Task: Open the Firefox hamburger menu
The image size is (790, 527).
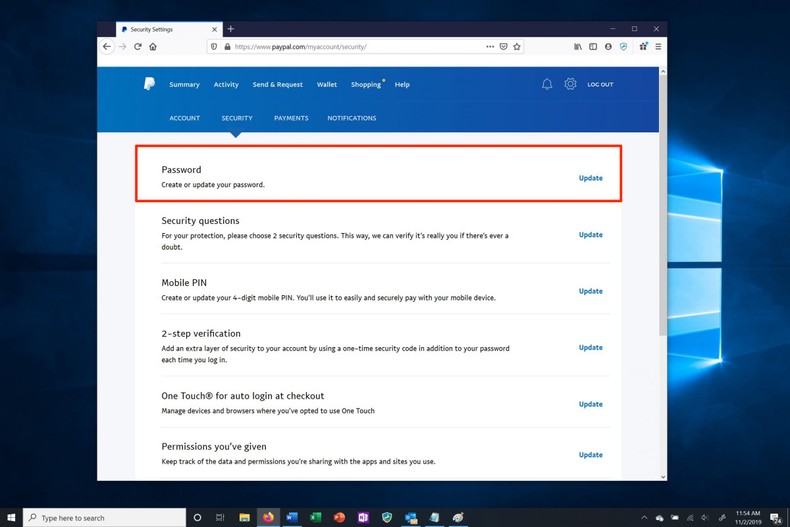Action: (658, 47)
